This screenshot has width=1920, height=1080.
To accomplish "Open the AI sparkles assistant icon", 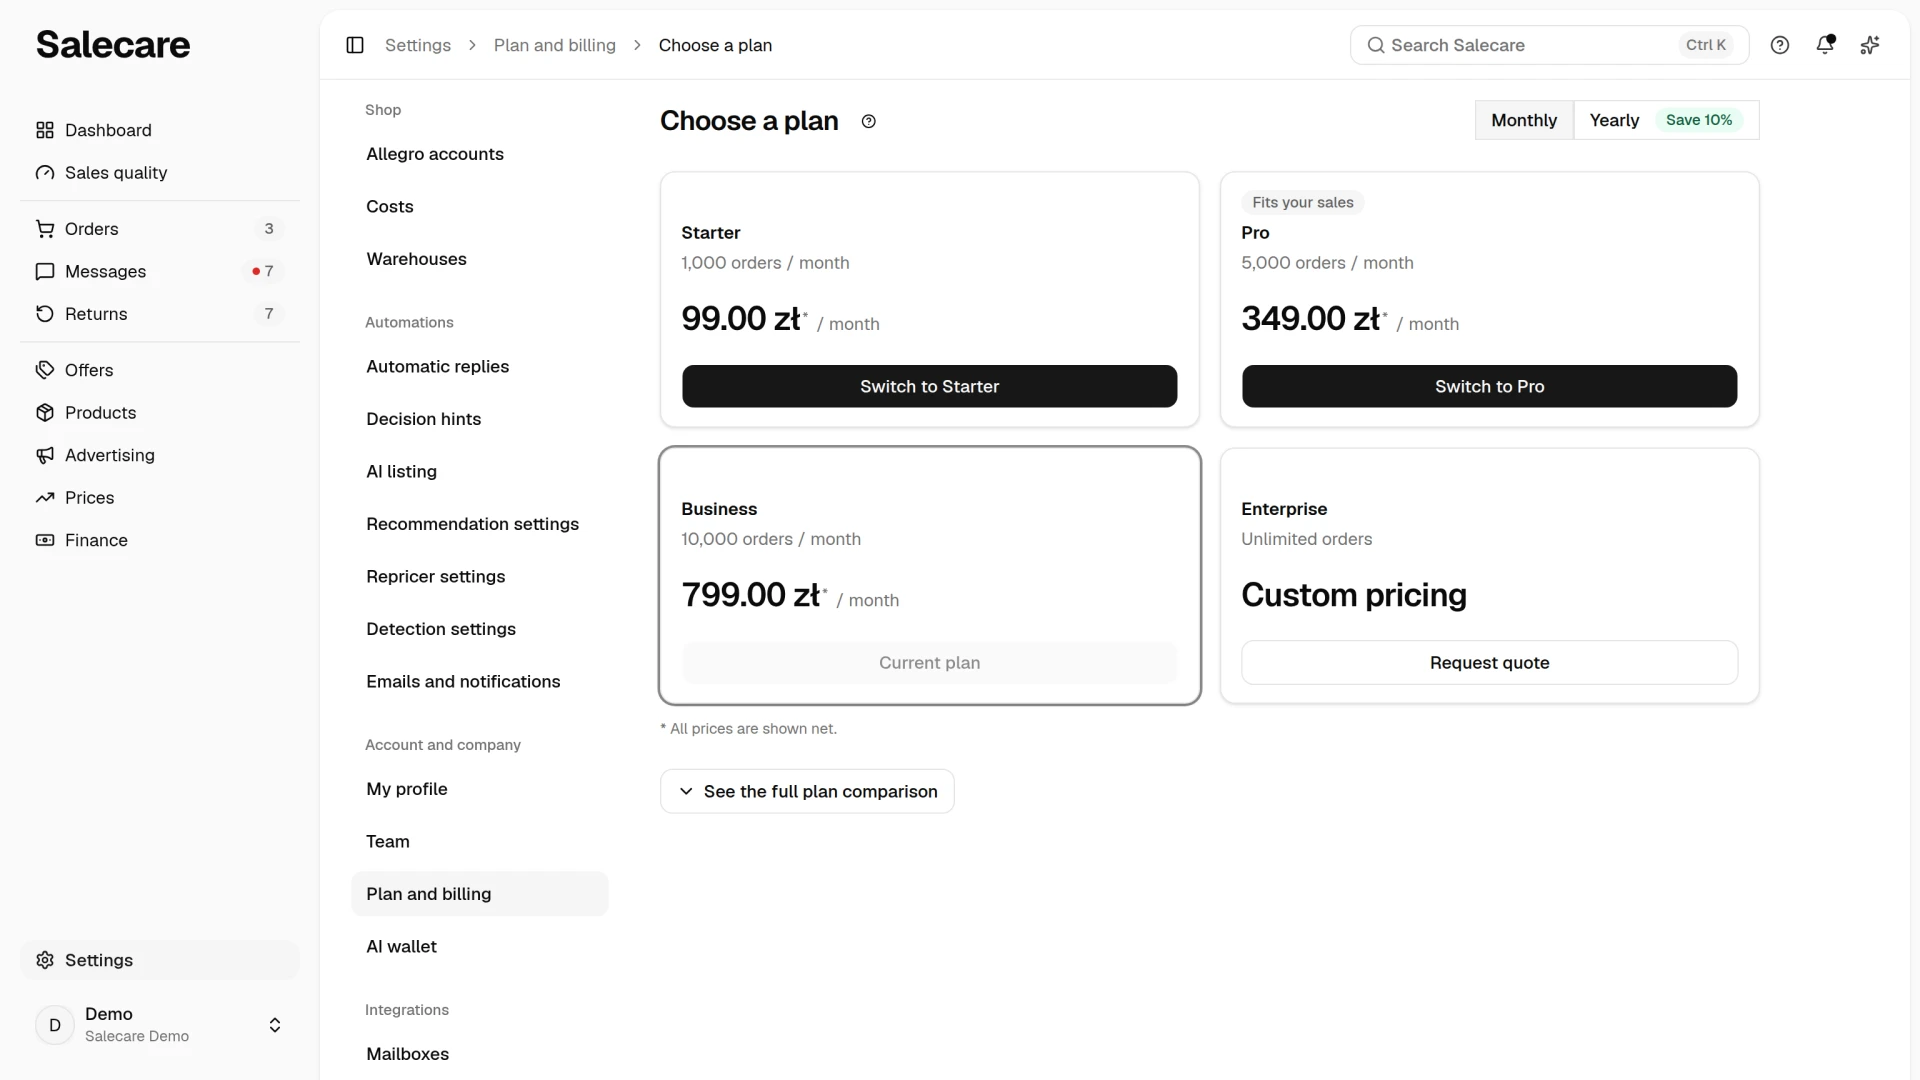I will (1870, 45).
